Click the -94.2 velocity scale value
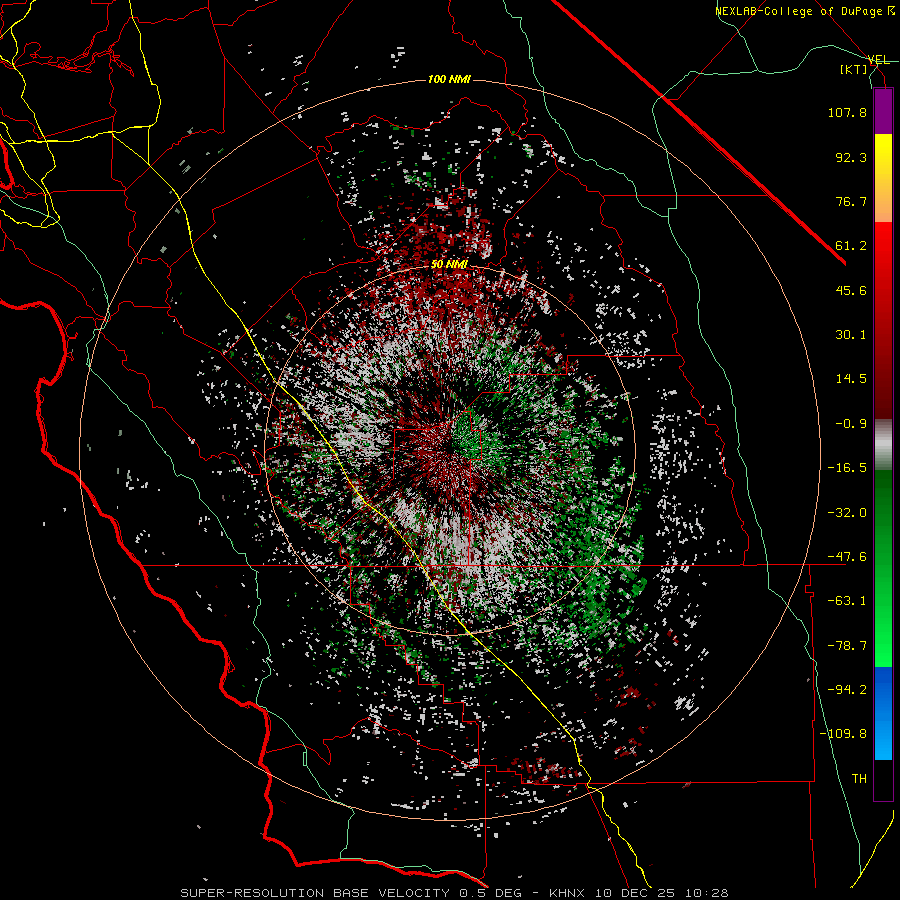 (x=847, y=690)
